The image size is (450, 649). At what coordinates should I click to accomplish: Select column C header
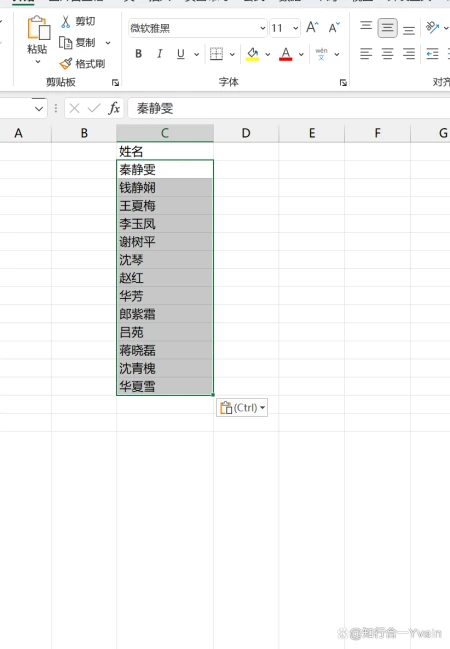coord(165,133)
